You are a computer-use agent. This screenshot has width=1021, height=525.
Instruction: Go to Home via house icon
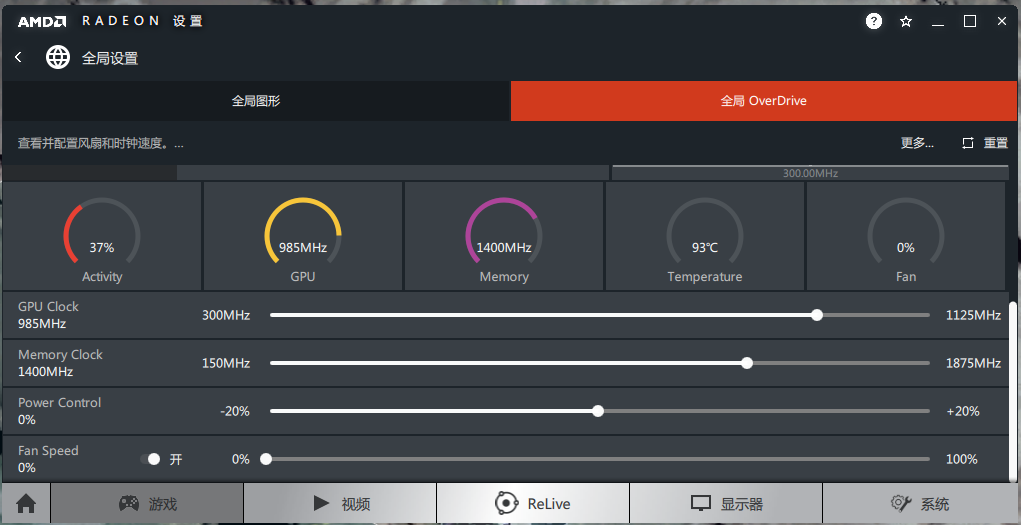click(26, 504)
